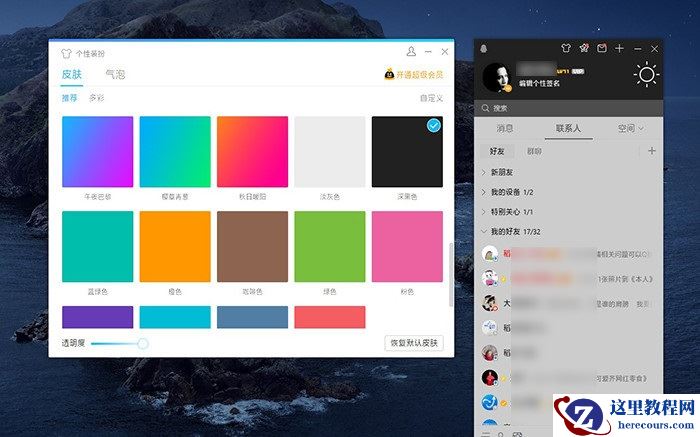700x437 pixels.
Task: Choose the cyan skin swatch in bottom row
Action: pyautogui.click(x=175, y=317)
